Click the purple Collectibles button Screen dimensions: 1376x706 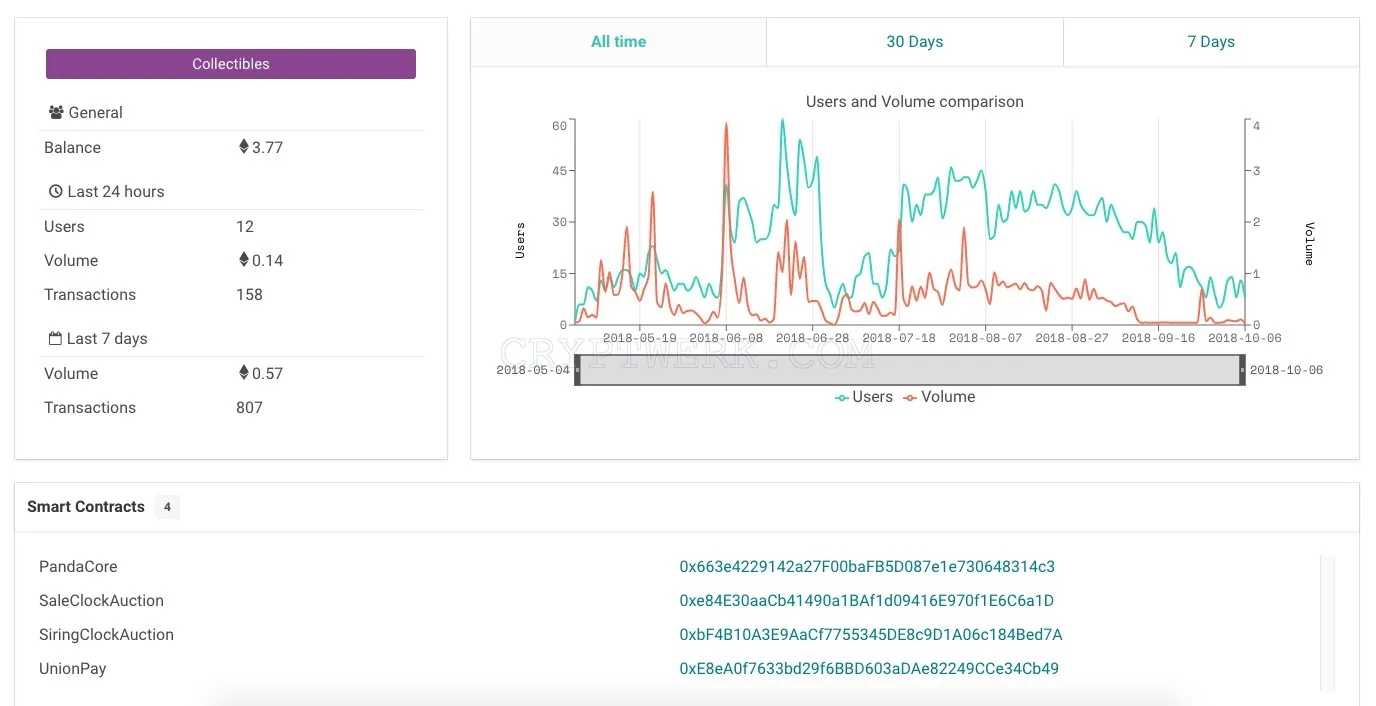[231, 64]
